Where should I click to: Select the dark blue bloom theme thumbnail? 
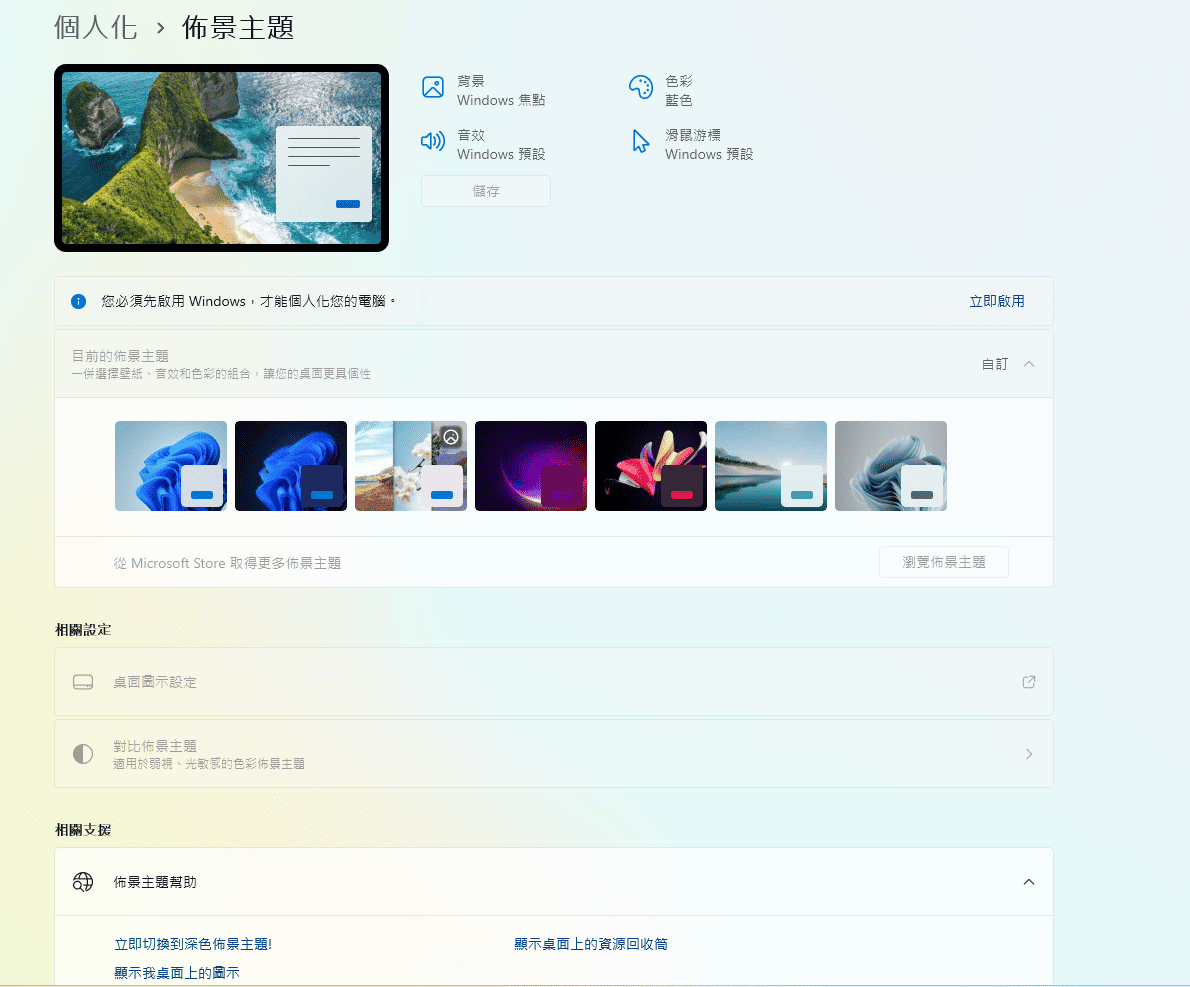(291, 466)
